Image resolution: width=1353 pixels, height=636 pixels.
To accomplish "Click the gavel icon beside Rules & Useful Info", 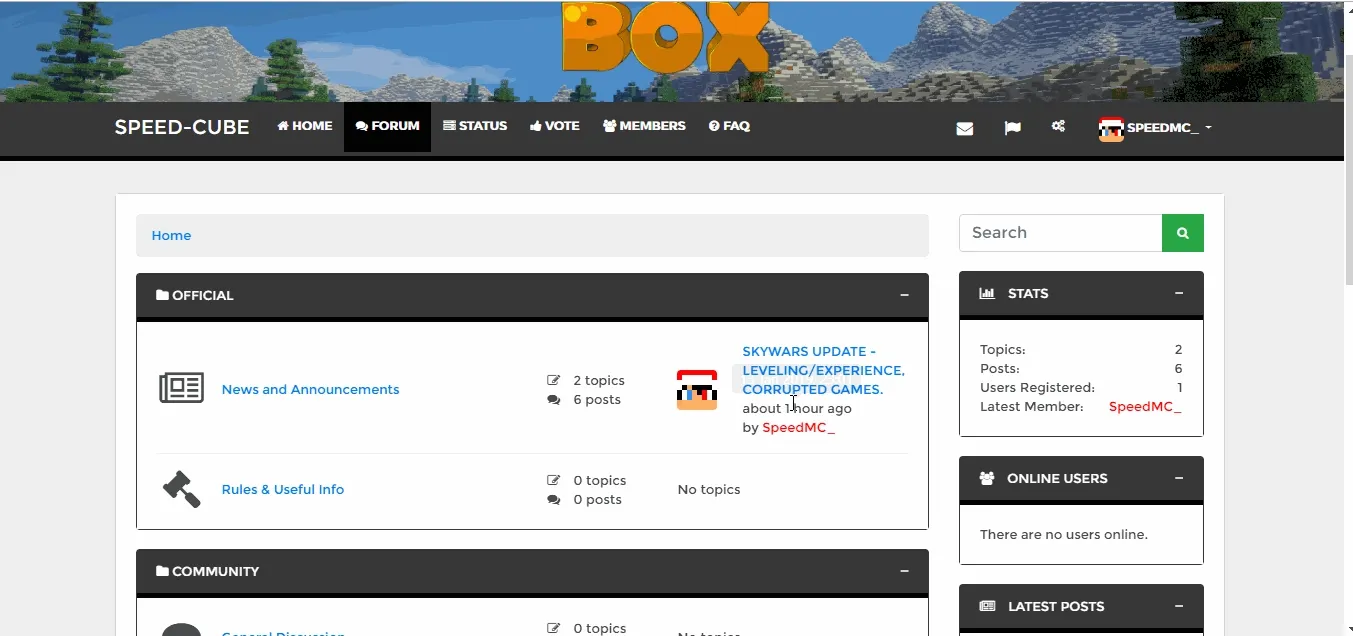I will click(181, 489).
